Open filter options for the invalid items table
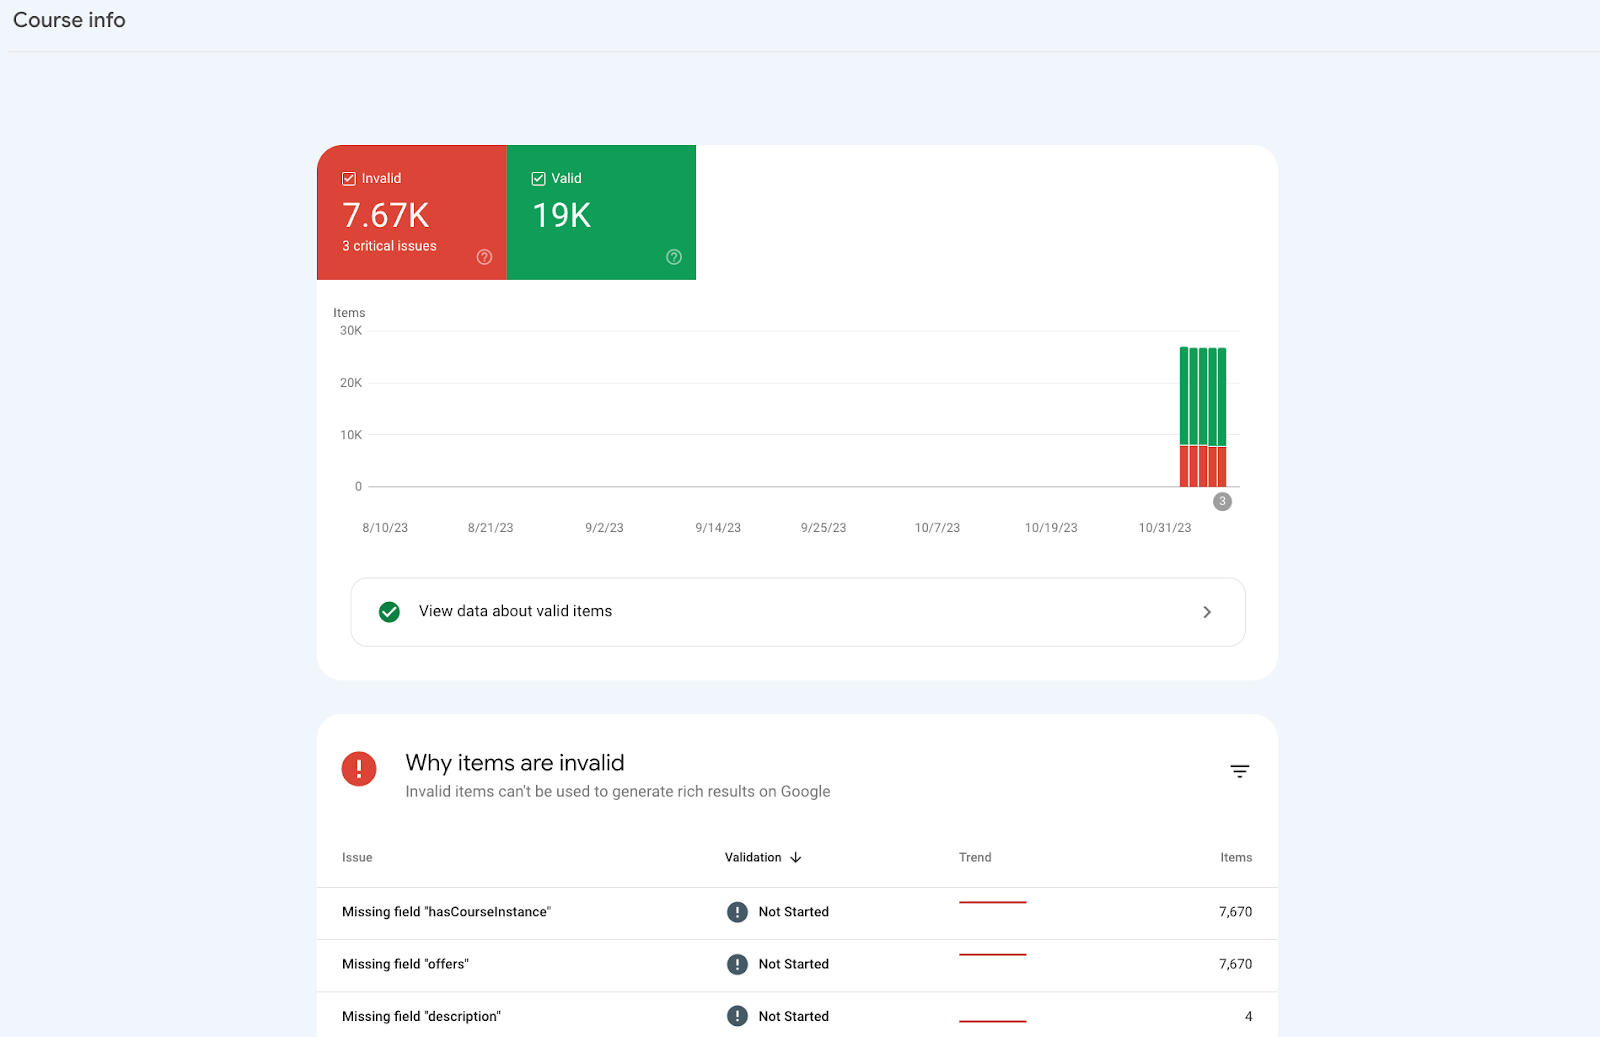 pos(1239,770)
